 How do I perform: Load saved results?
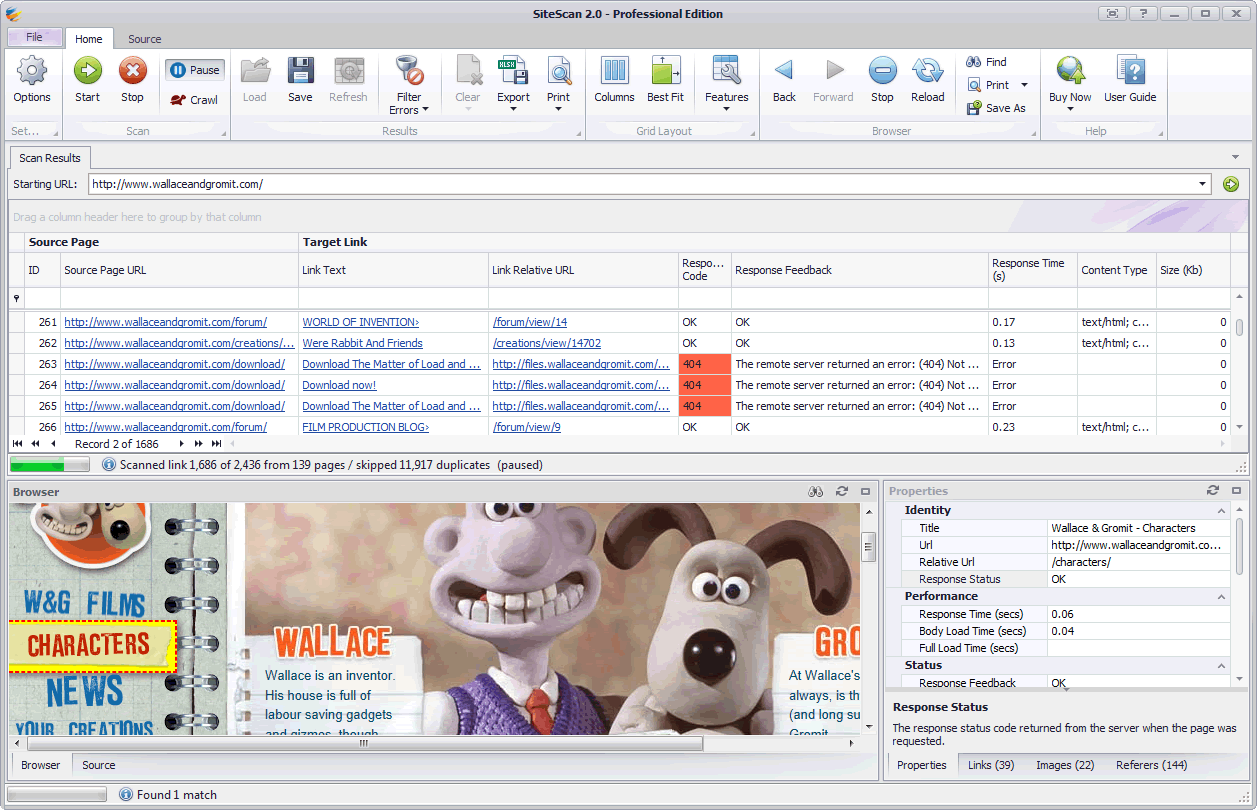pyautogui.click(x=255, y=80)
